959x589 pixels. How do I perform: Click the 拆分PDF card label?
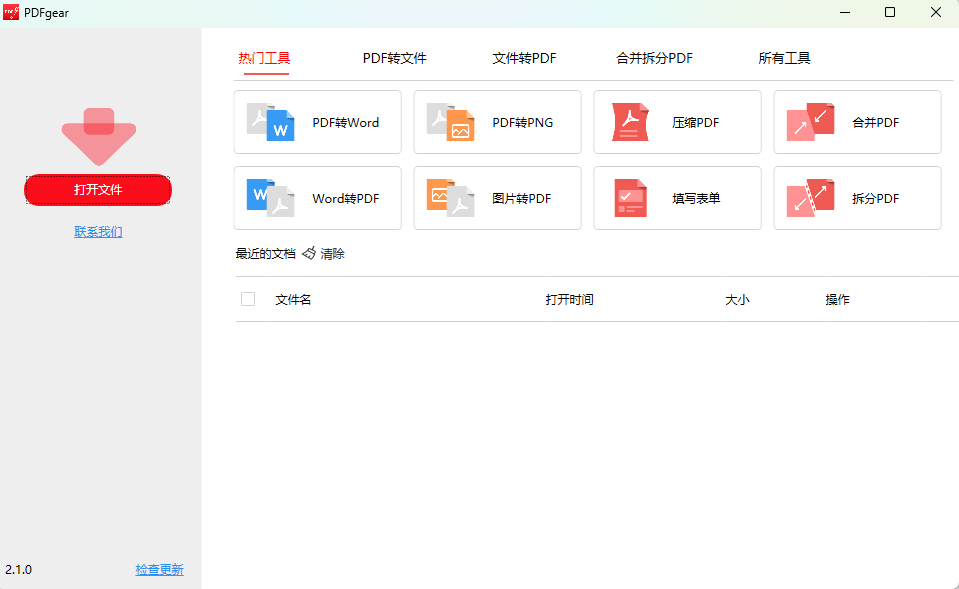[875, 198]
